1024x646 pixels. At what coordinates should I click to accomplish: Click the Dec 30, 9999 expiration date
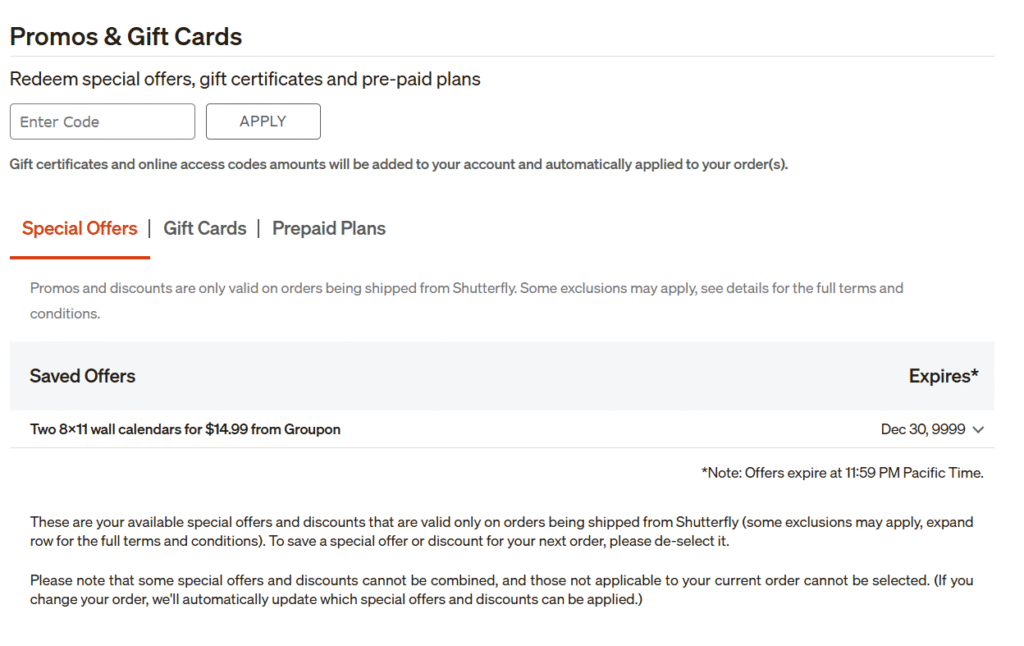[x=922, y=430]
